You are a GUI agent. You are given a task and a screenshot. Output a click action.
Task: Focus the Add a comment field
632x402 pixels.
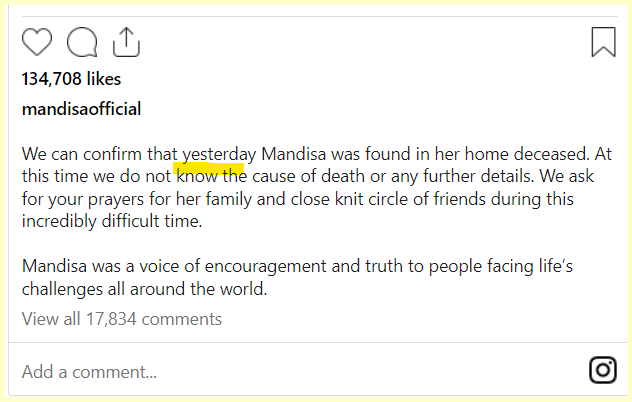90,372
